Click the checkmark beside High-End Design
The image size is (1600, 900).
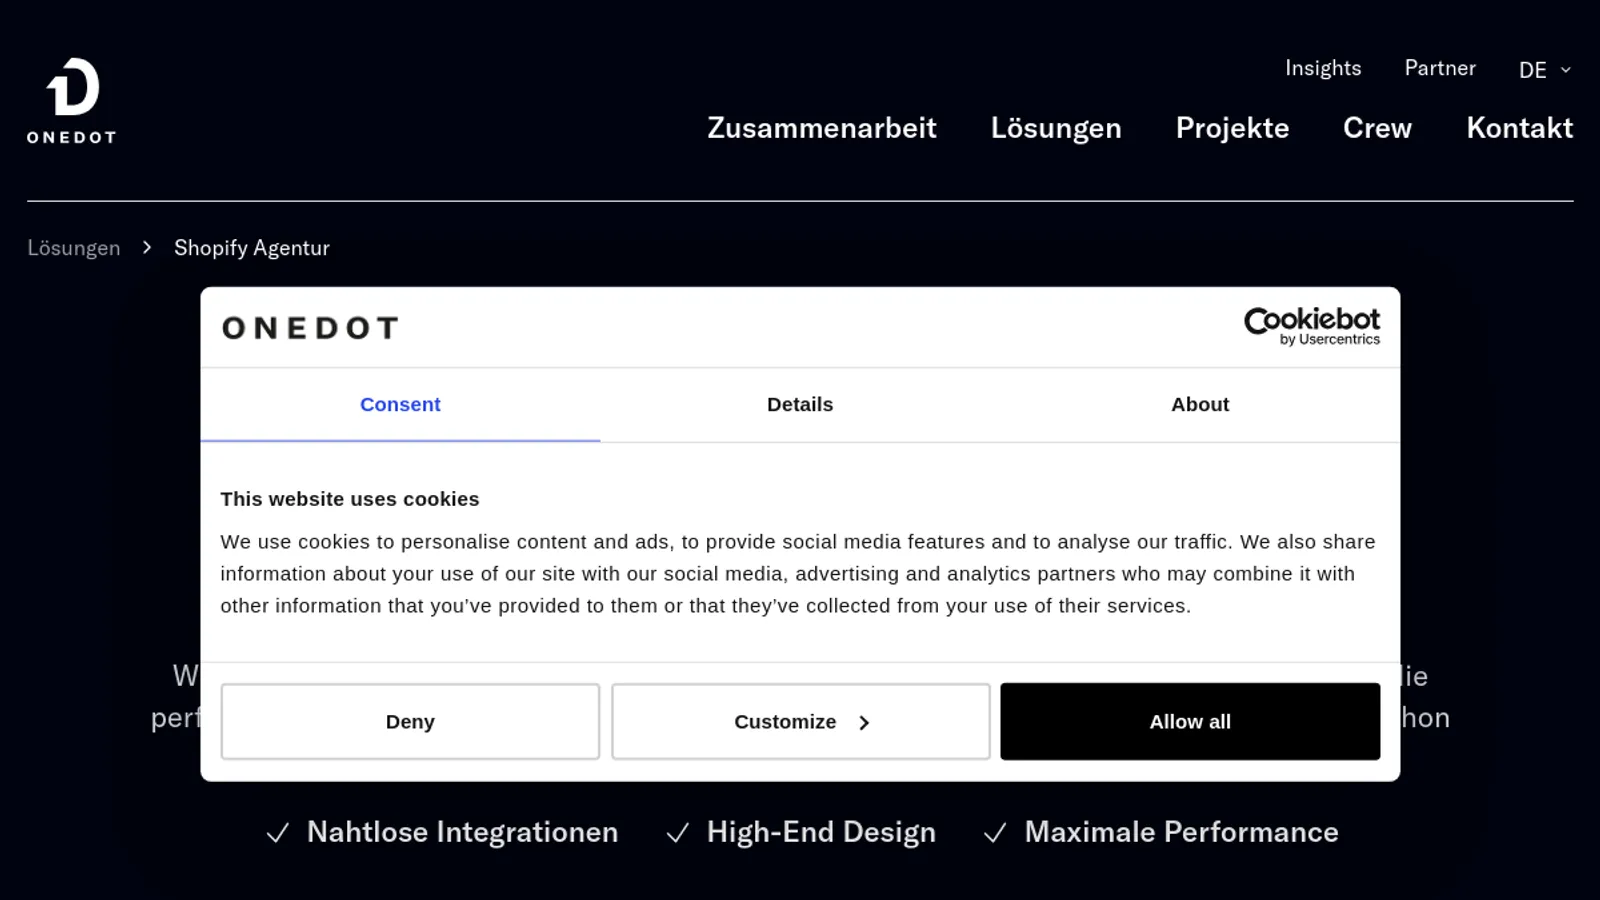677,833
